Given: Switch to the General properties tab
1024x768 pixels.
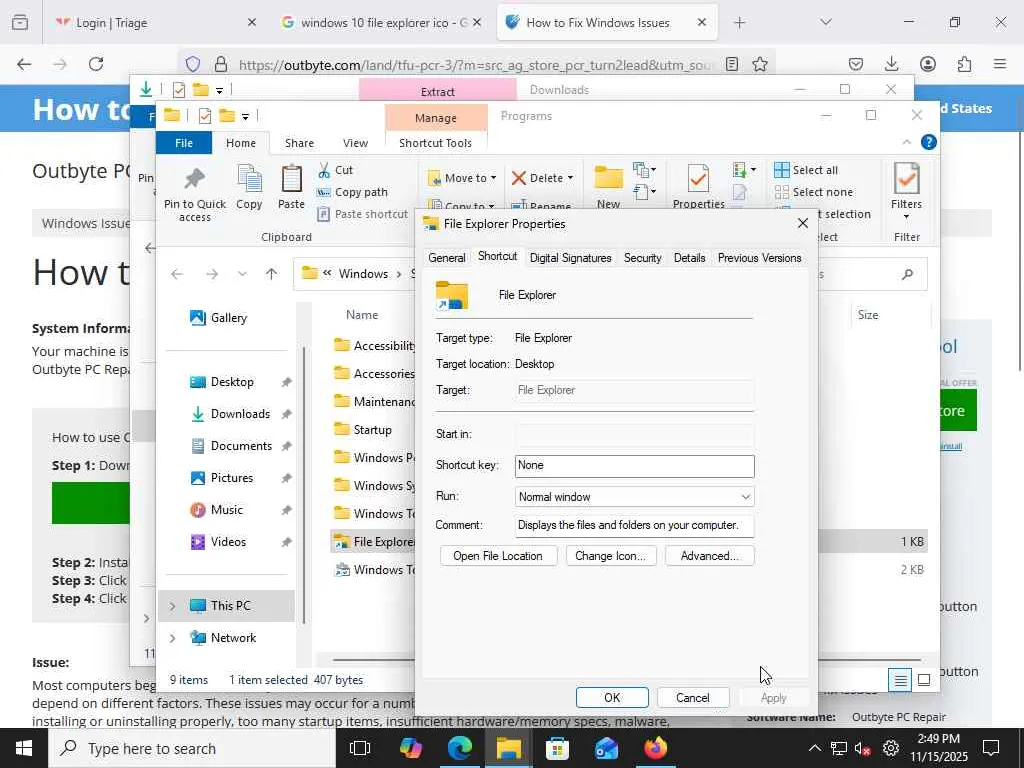Looking at the screenshot, I should pyautogui.click(x=447, y=258).
